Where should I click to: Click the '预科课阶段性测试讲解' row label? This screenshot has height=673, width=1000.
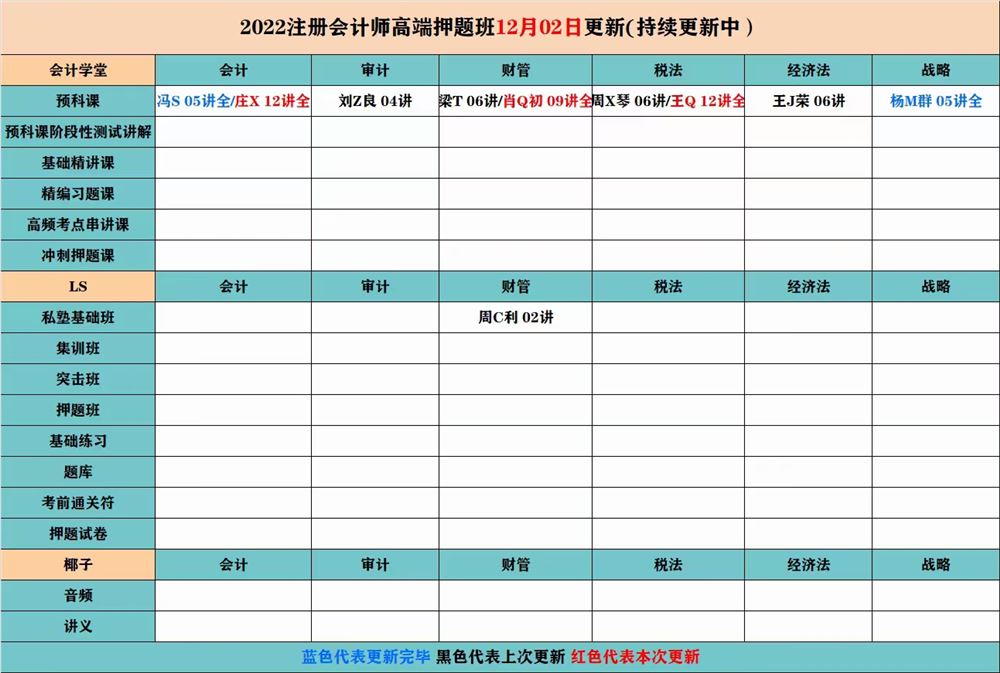point(78,132)
